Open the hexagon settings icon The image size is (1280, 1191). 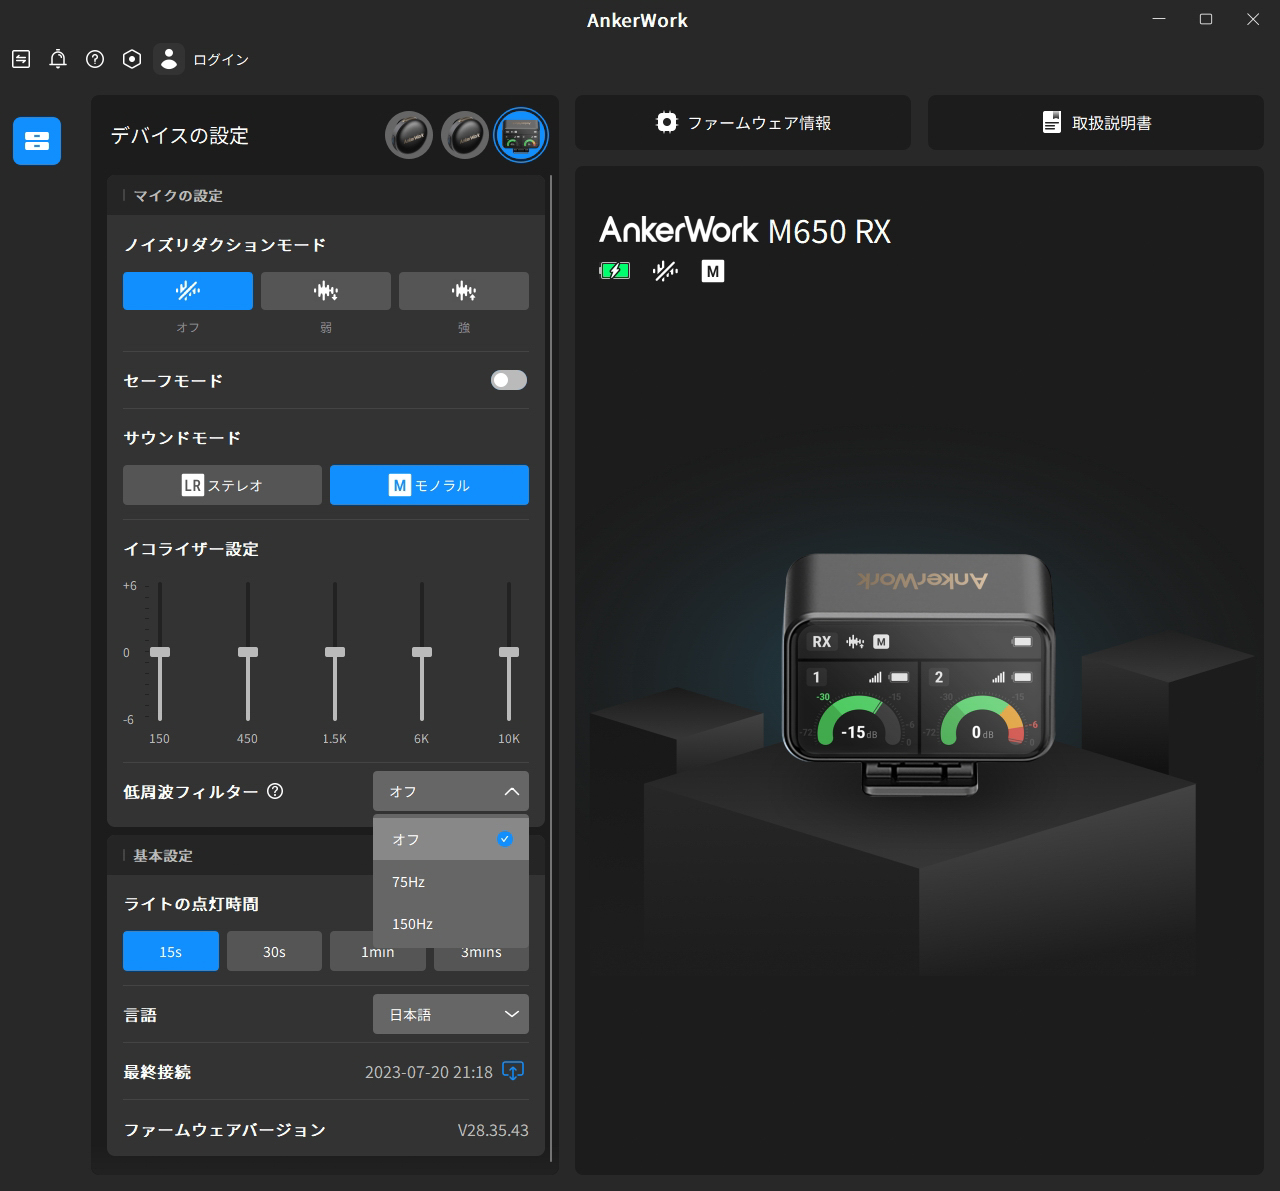pyautogui.click(x=132, y=59)
